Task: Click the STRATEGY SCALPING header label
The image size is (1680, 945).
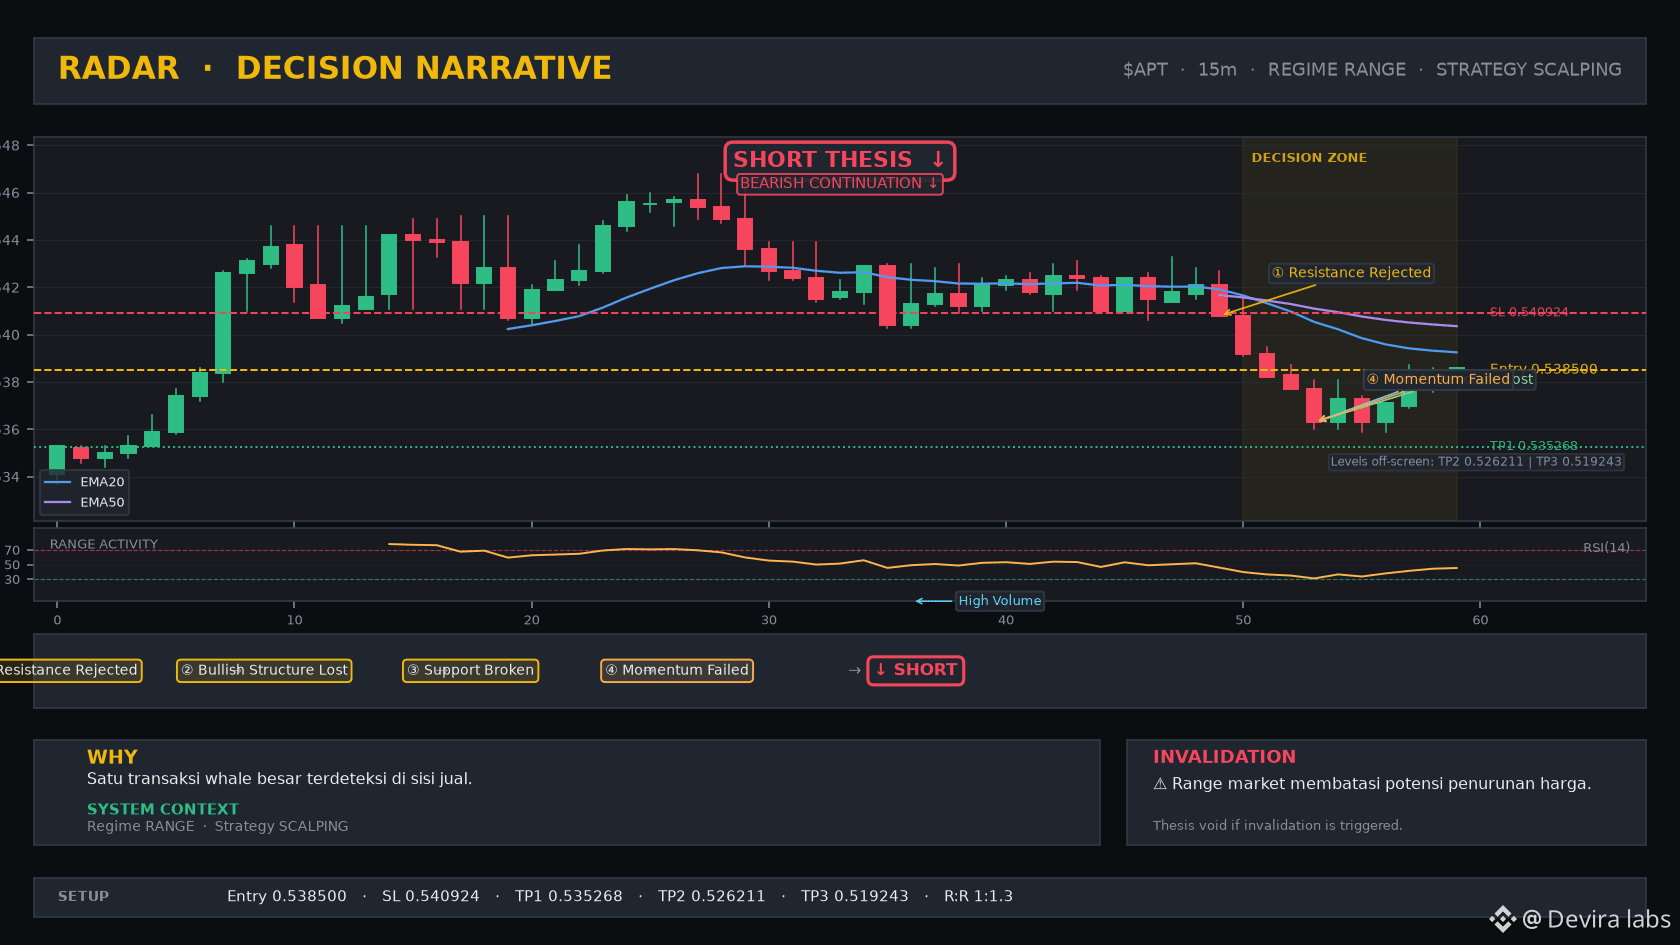Action: click(x=1528, y=69)
